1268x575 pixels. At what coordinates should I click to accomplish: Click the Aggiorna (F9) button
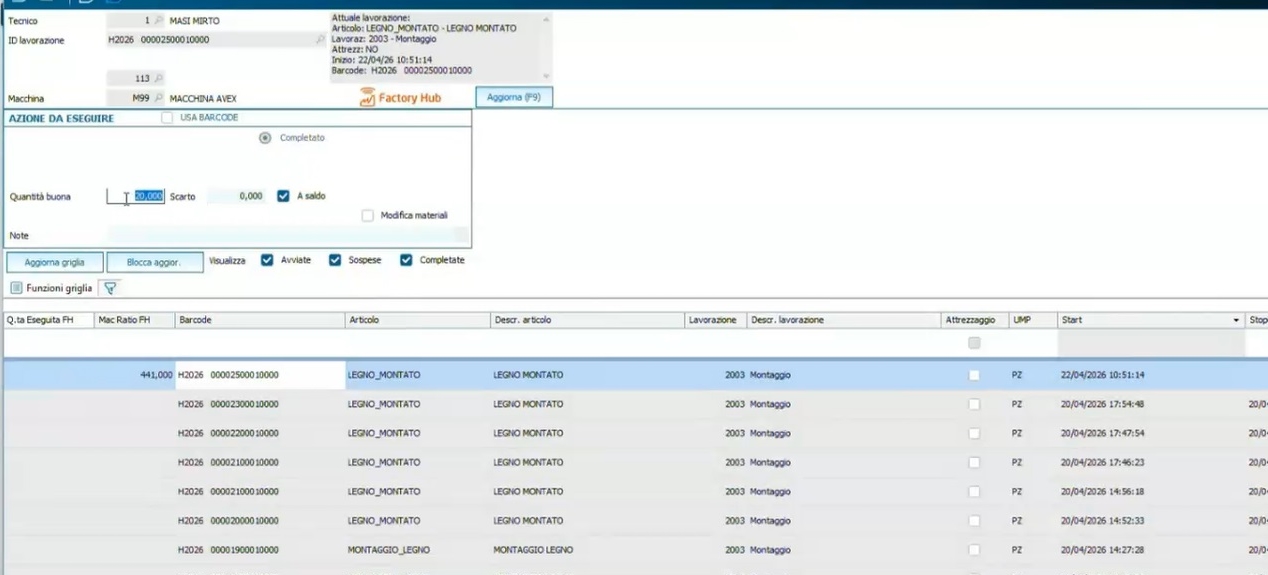point(514,97)
